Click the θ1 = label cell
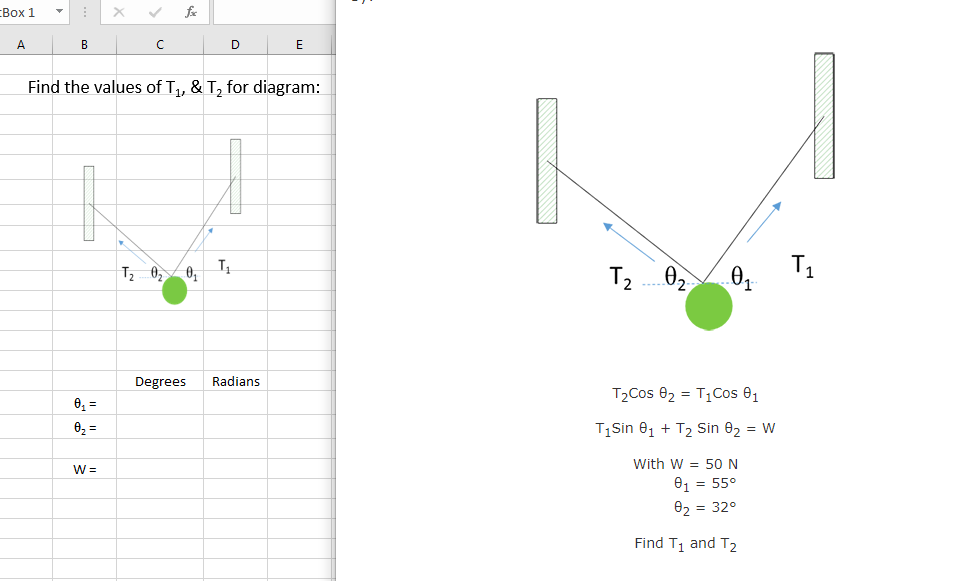The height and width of the screenshot is (581, 969). point(84,403)
